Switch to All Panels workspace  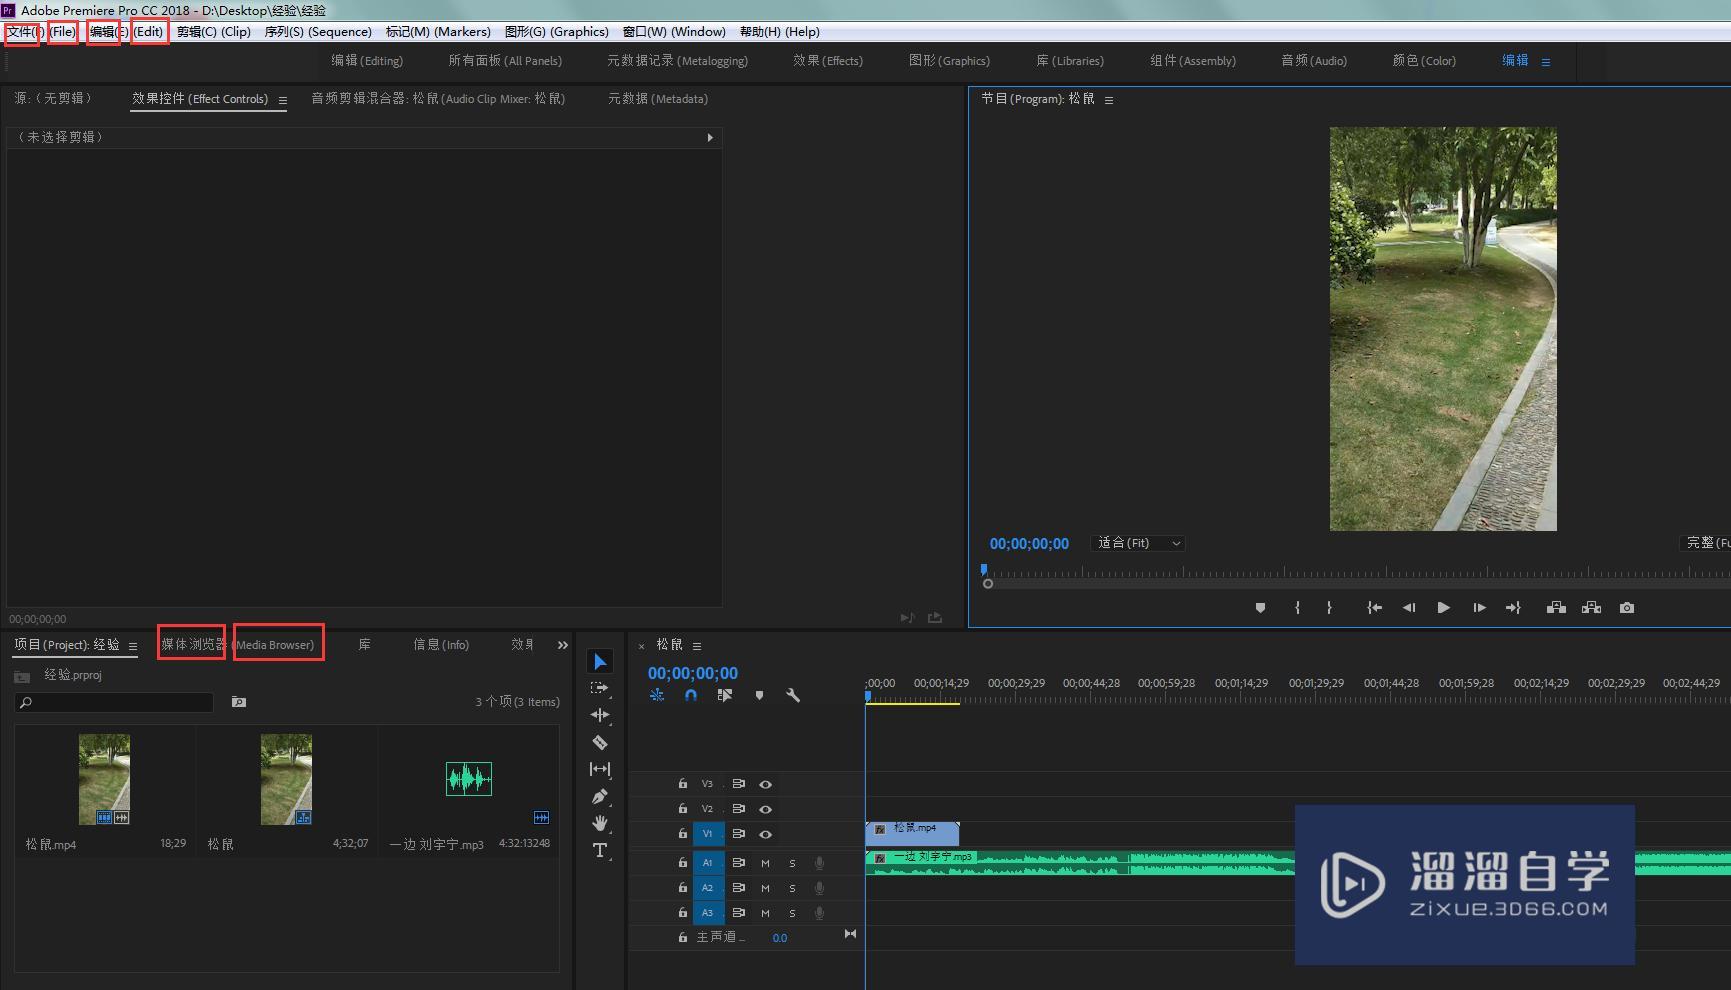[x=505, y=61]
